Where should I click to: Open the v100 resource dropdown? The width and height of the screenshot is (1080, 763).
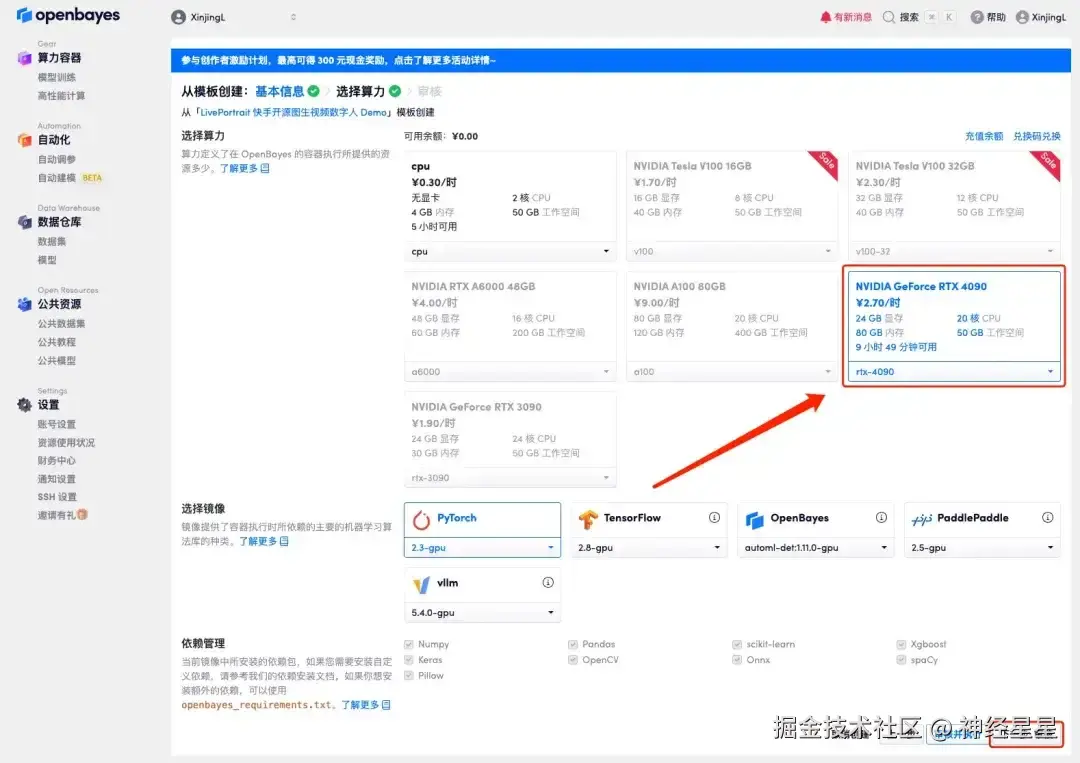732,251
